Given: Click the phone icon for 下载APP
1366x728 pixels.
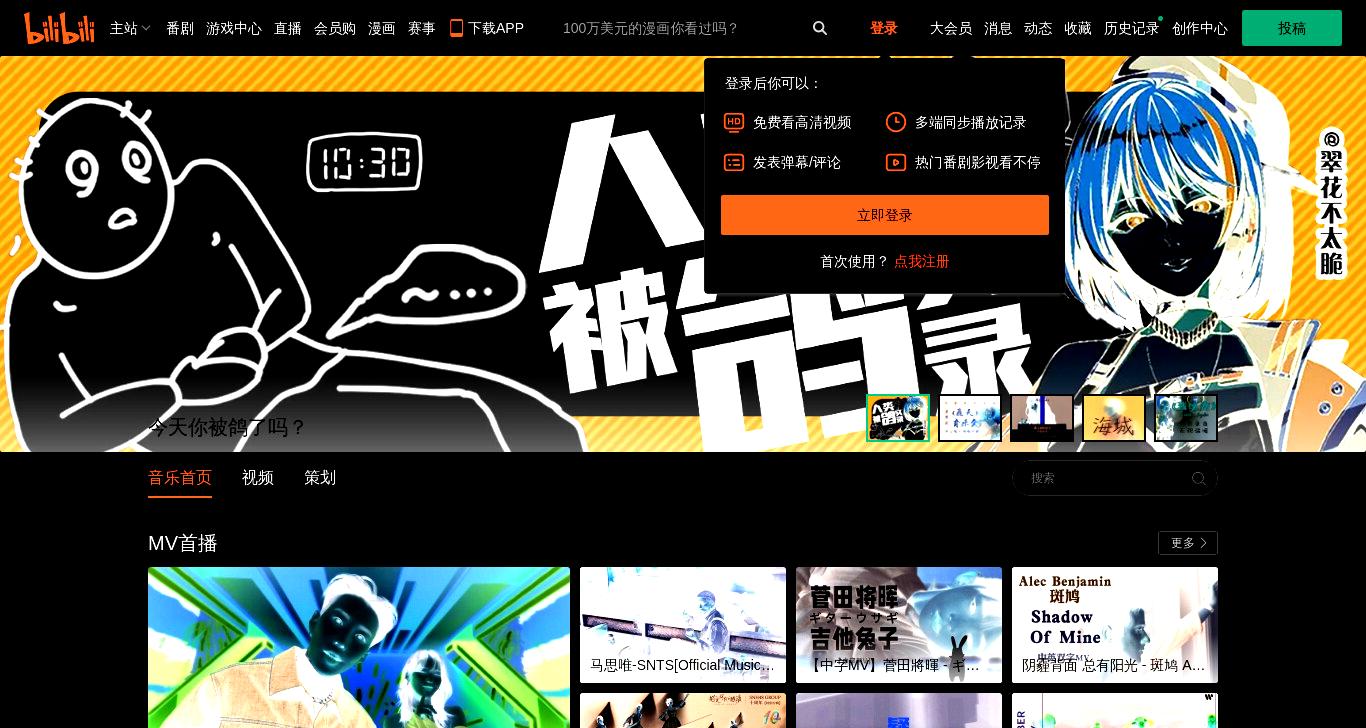Looking at the screenshot, I should 456,28.
